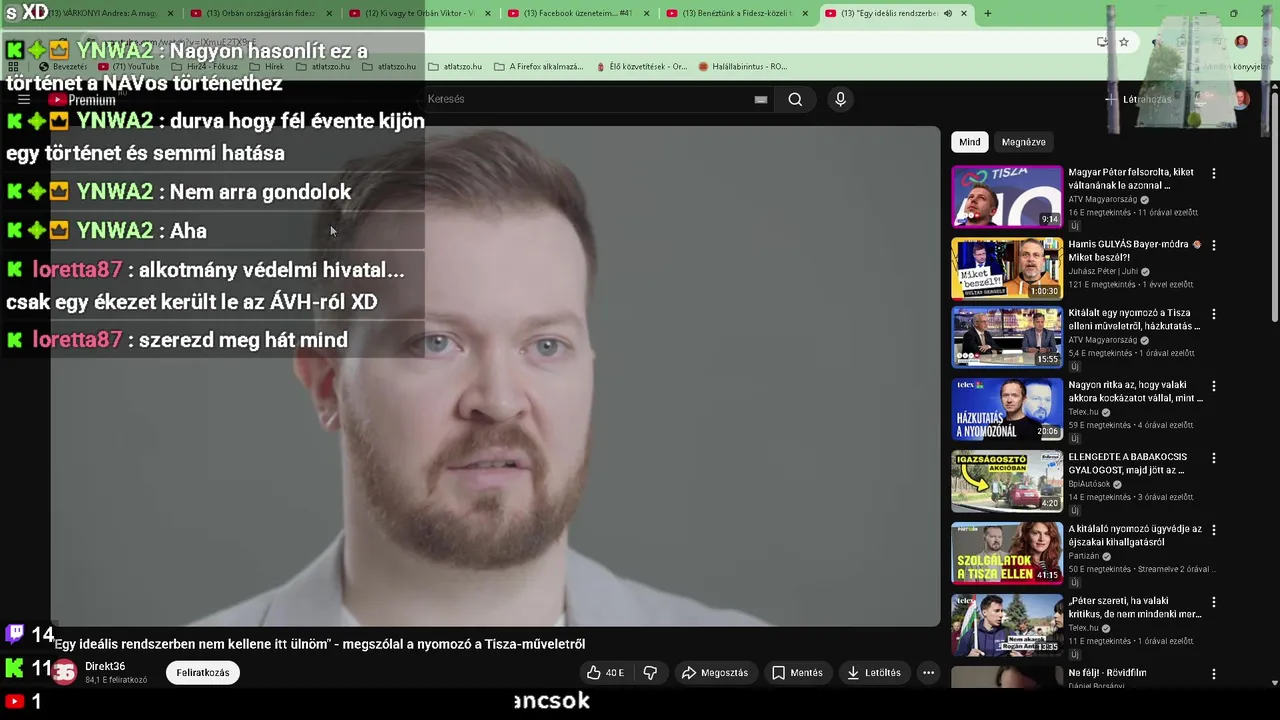Open the YouTube account avatar menu
The width and height of the screenshot is (1280, 720).
click(1241, 99)
